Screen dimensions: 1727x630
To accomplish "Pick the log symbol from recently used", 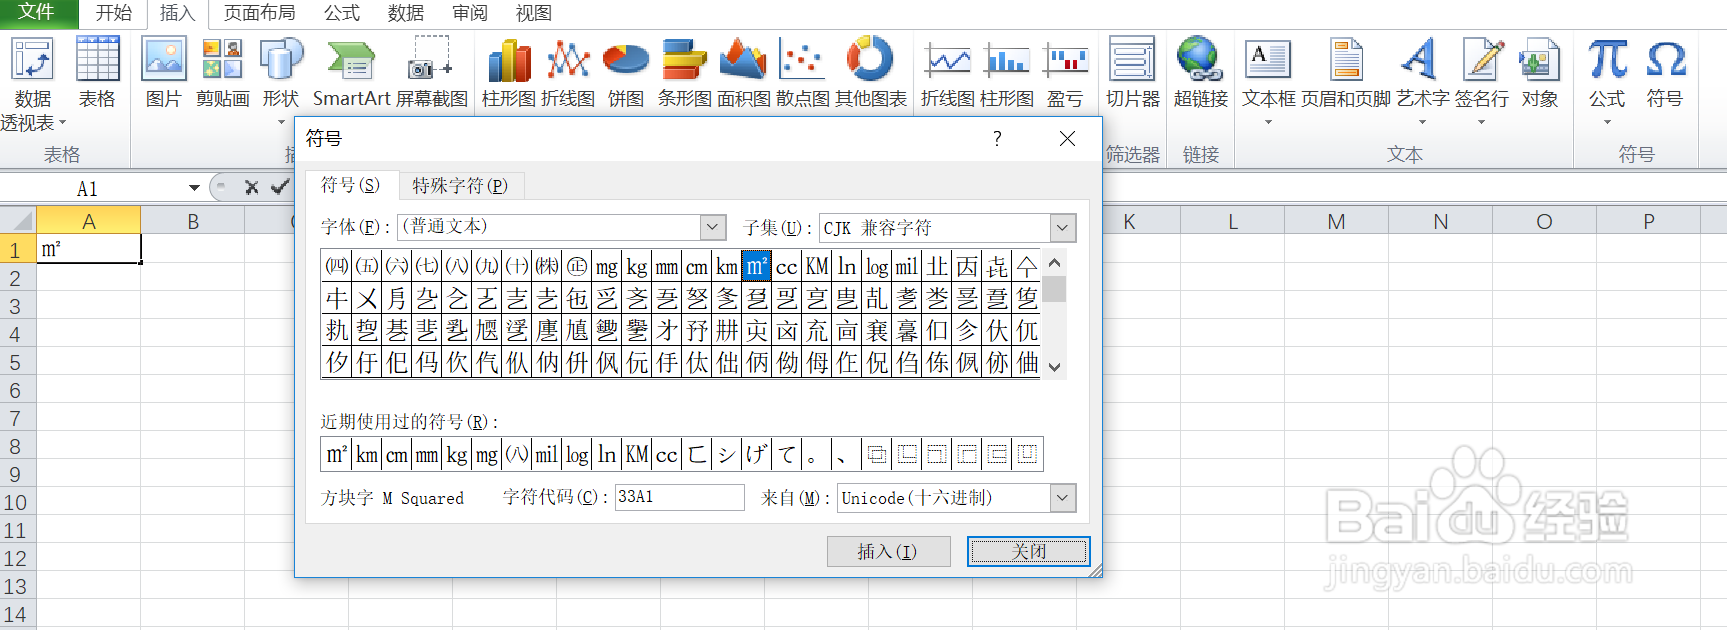I will [577, 454].
